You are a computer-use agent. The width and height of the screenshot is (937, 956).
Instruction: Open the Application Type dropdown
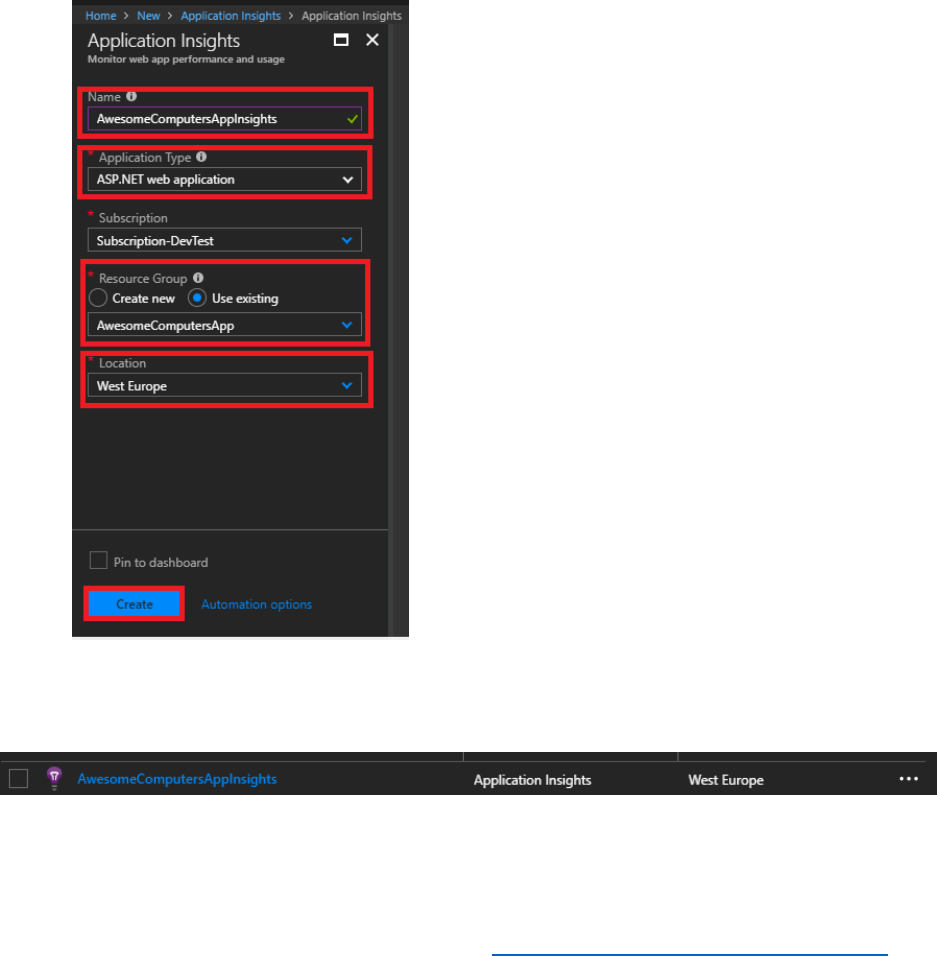[x=224, y=179]
